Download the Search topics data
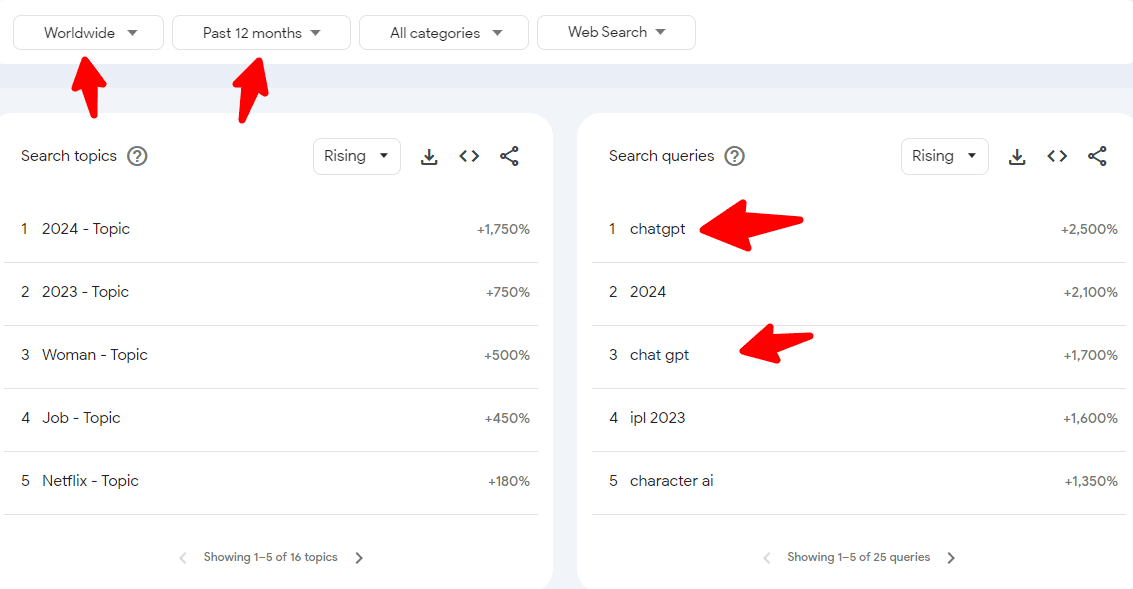Screen dimensions: 1133x589 [429, 156]
